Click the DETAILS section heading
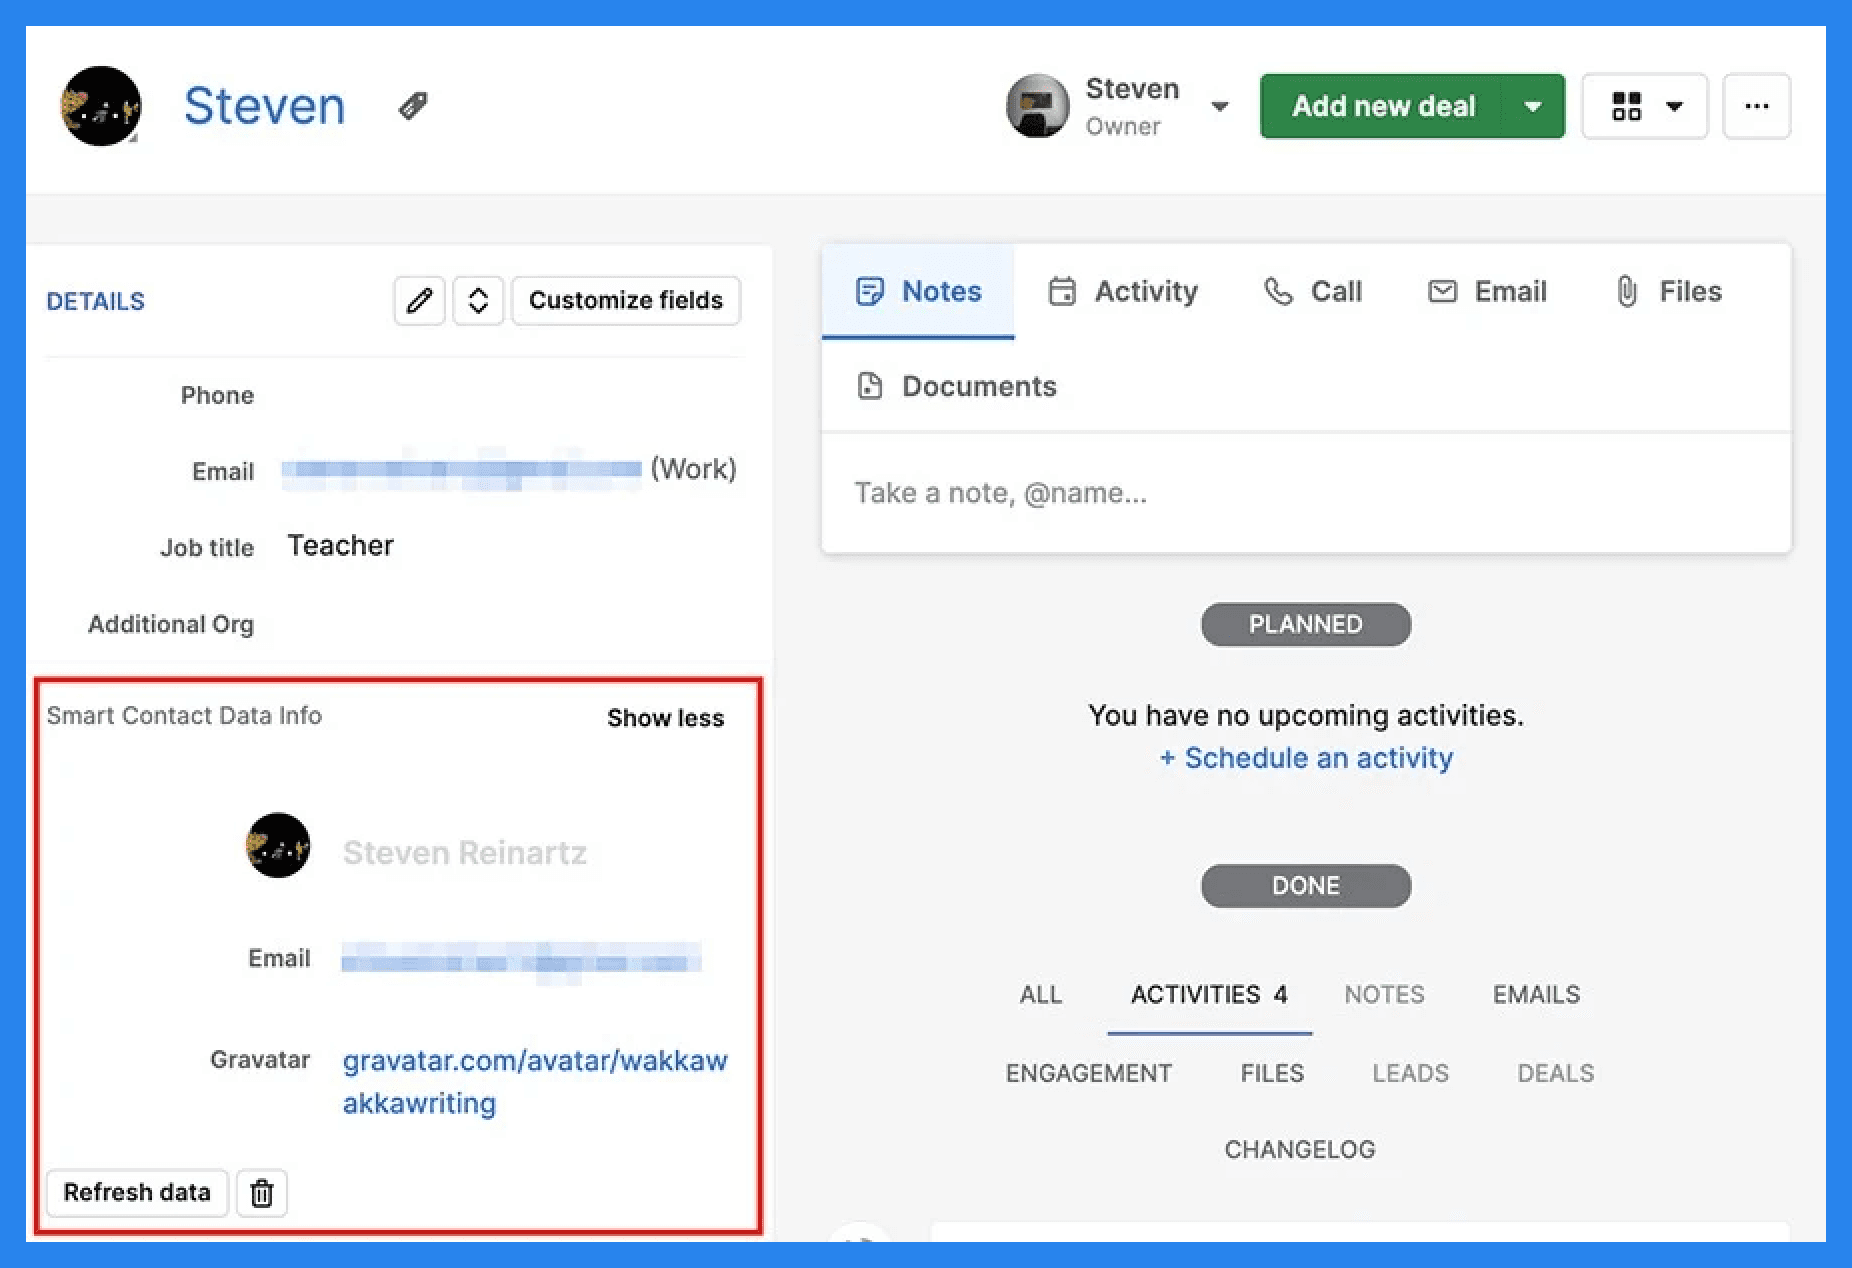1852x1268 pixels. pyautogui.click(x=96, y=301)
